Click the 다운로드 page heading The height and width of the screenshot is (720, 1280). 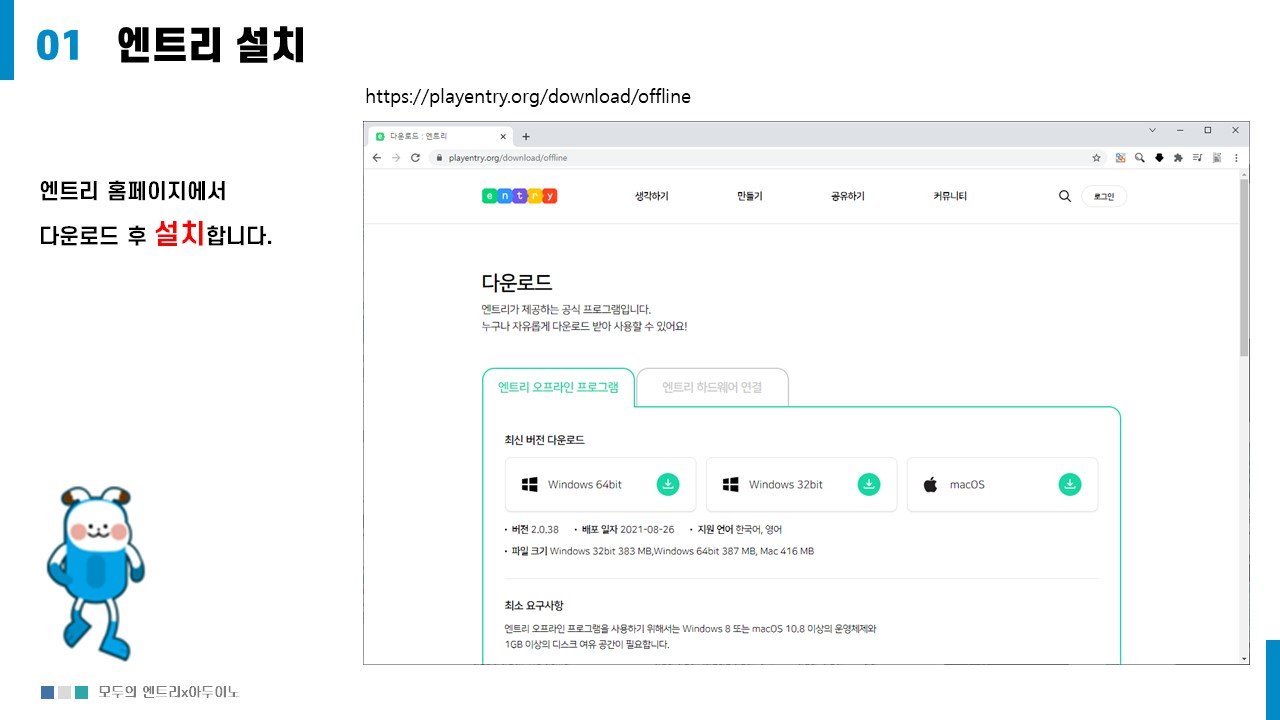pyautogui.click(x=517, y=282)
